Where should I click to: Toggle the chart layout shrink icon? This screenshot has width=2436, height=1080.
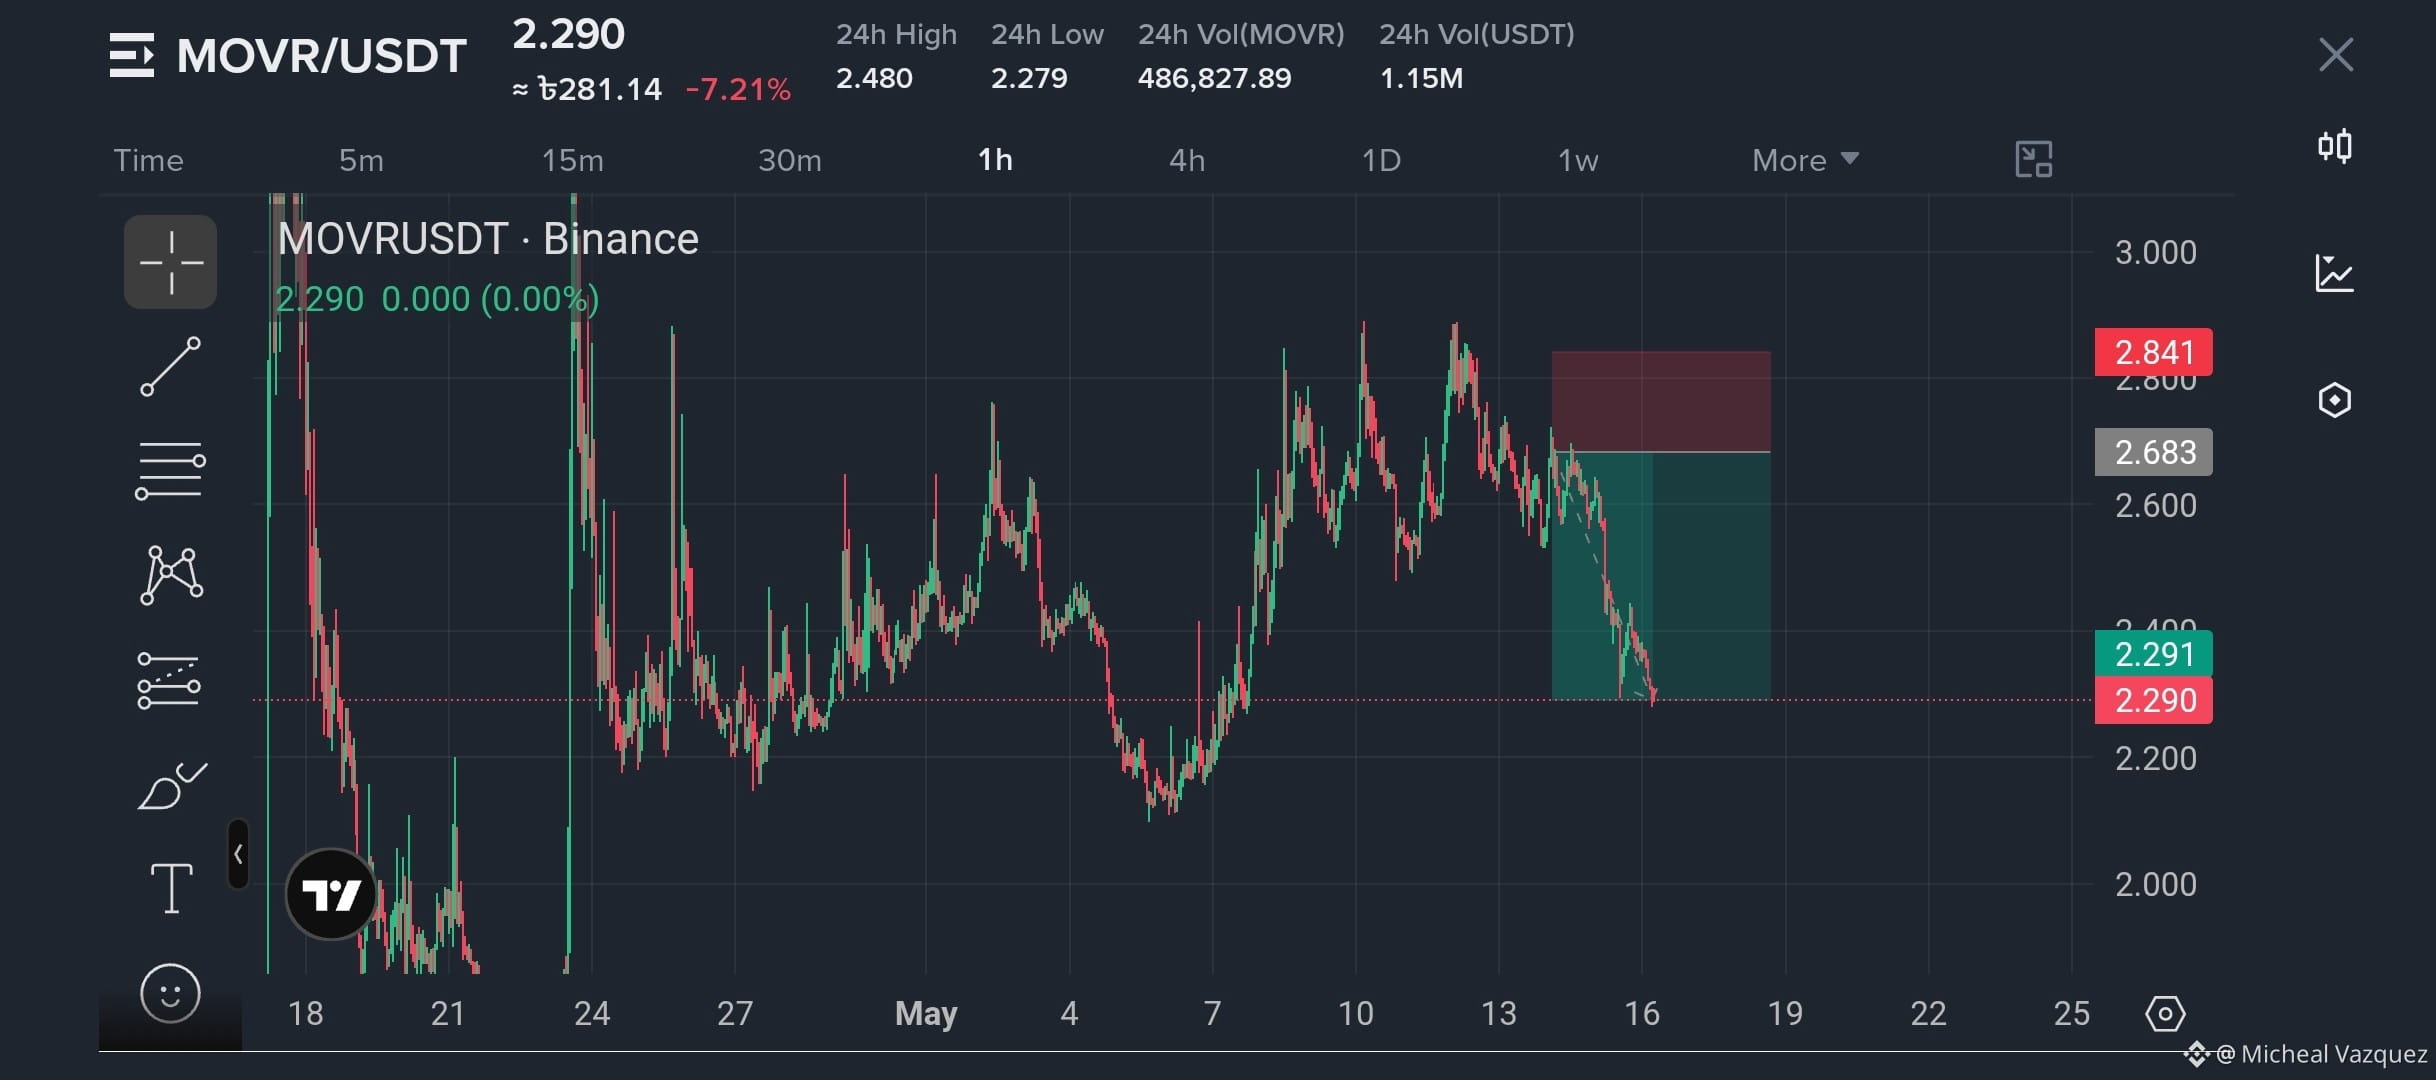click(x=2033, y=159)
